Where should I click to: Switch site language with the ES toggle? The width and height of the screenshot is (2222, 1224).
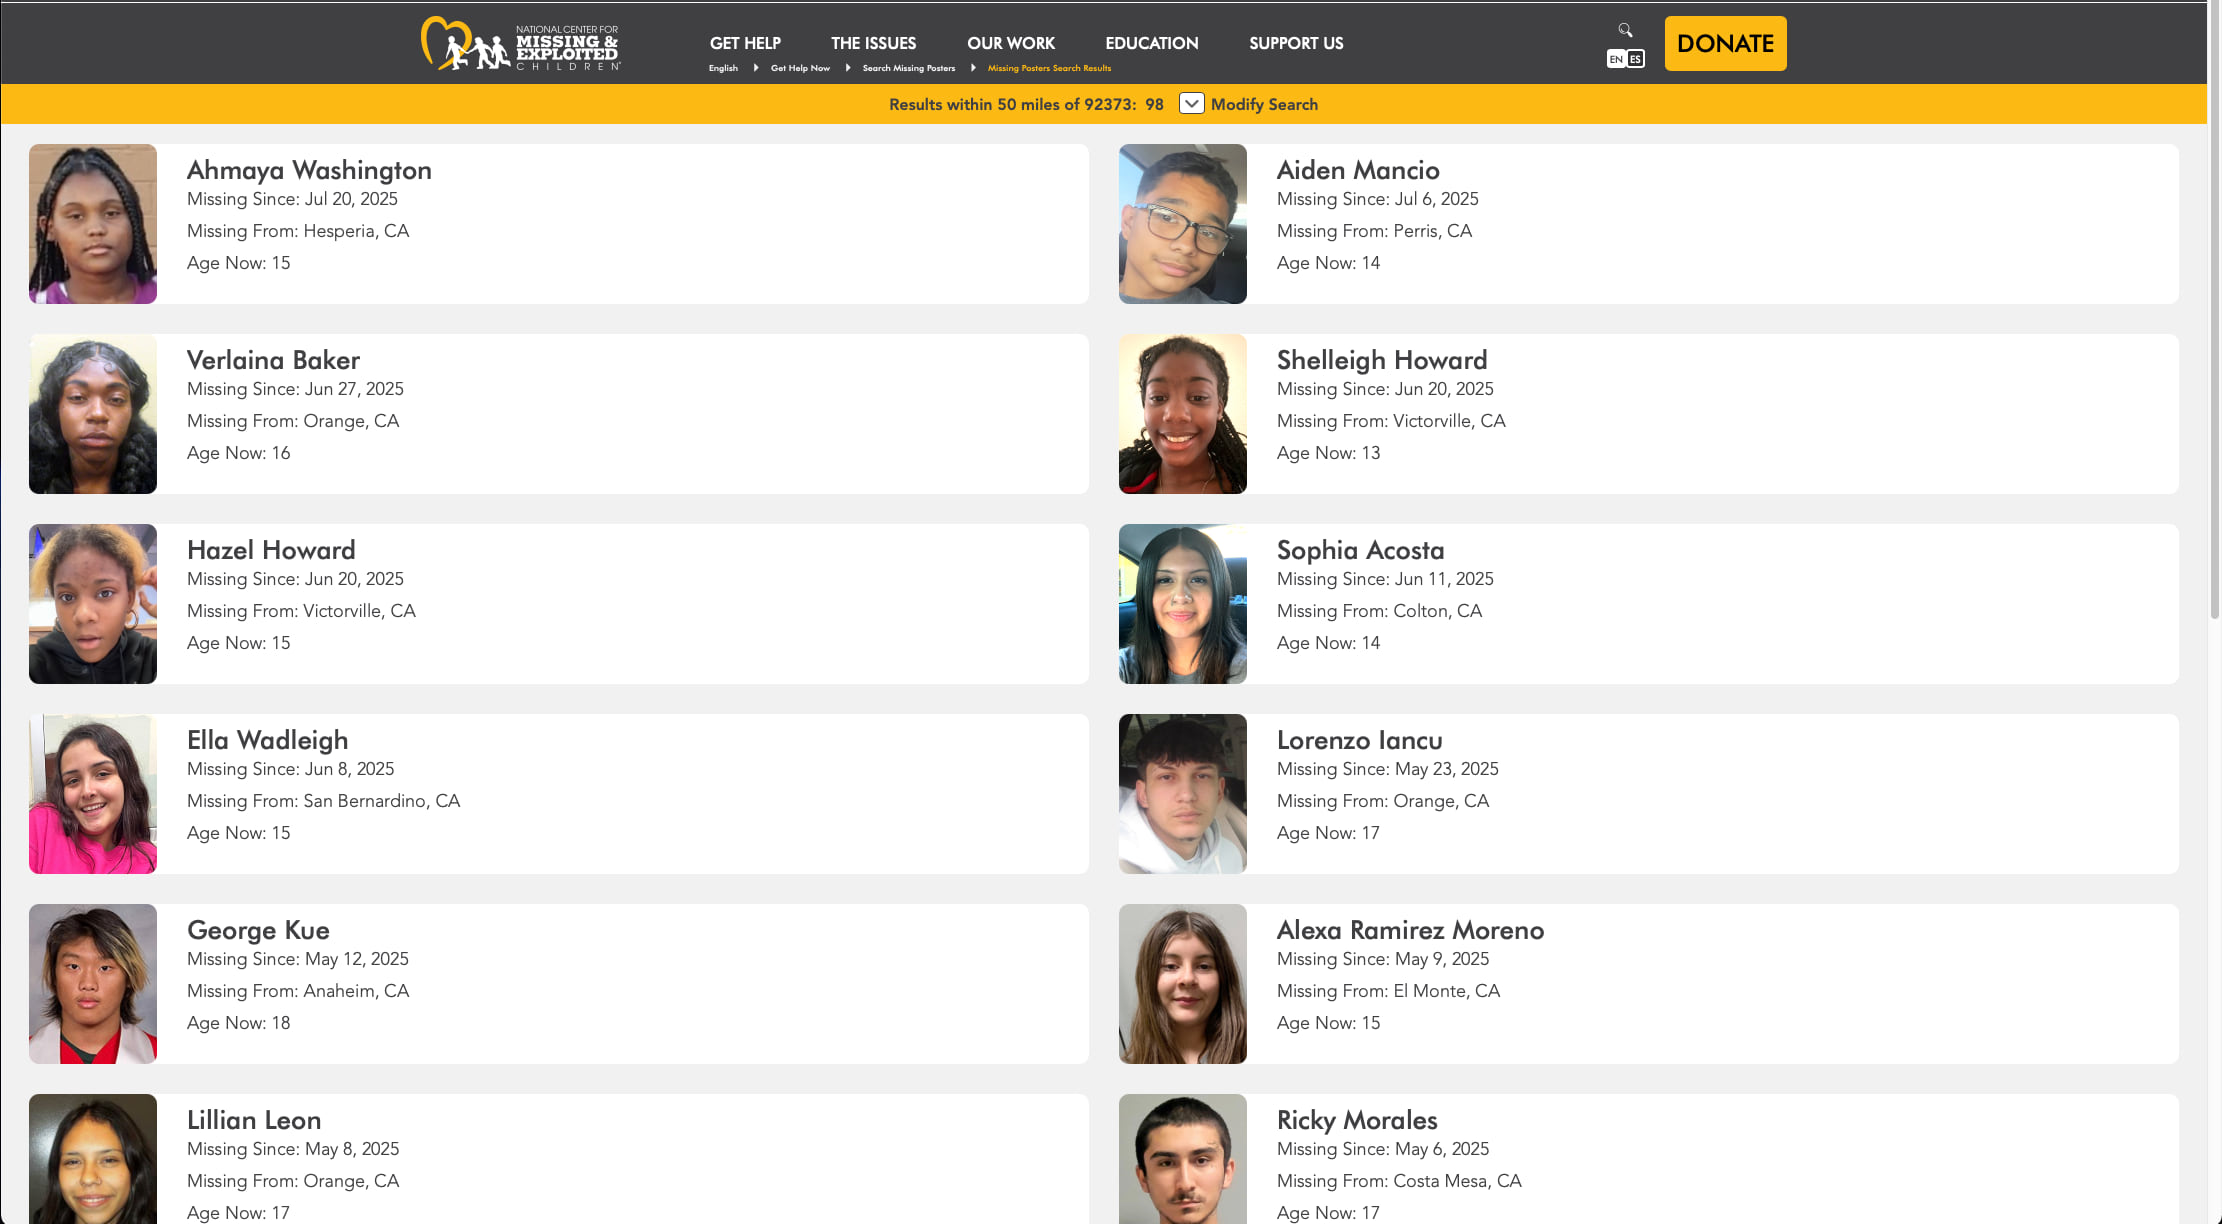pyautogui.click(x=1636, y=58)
